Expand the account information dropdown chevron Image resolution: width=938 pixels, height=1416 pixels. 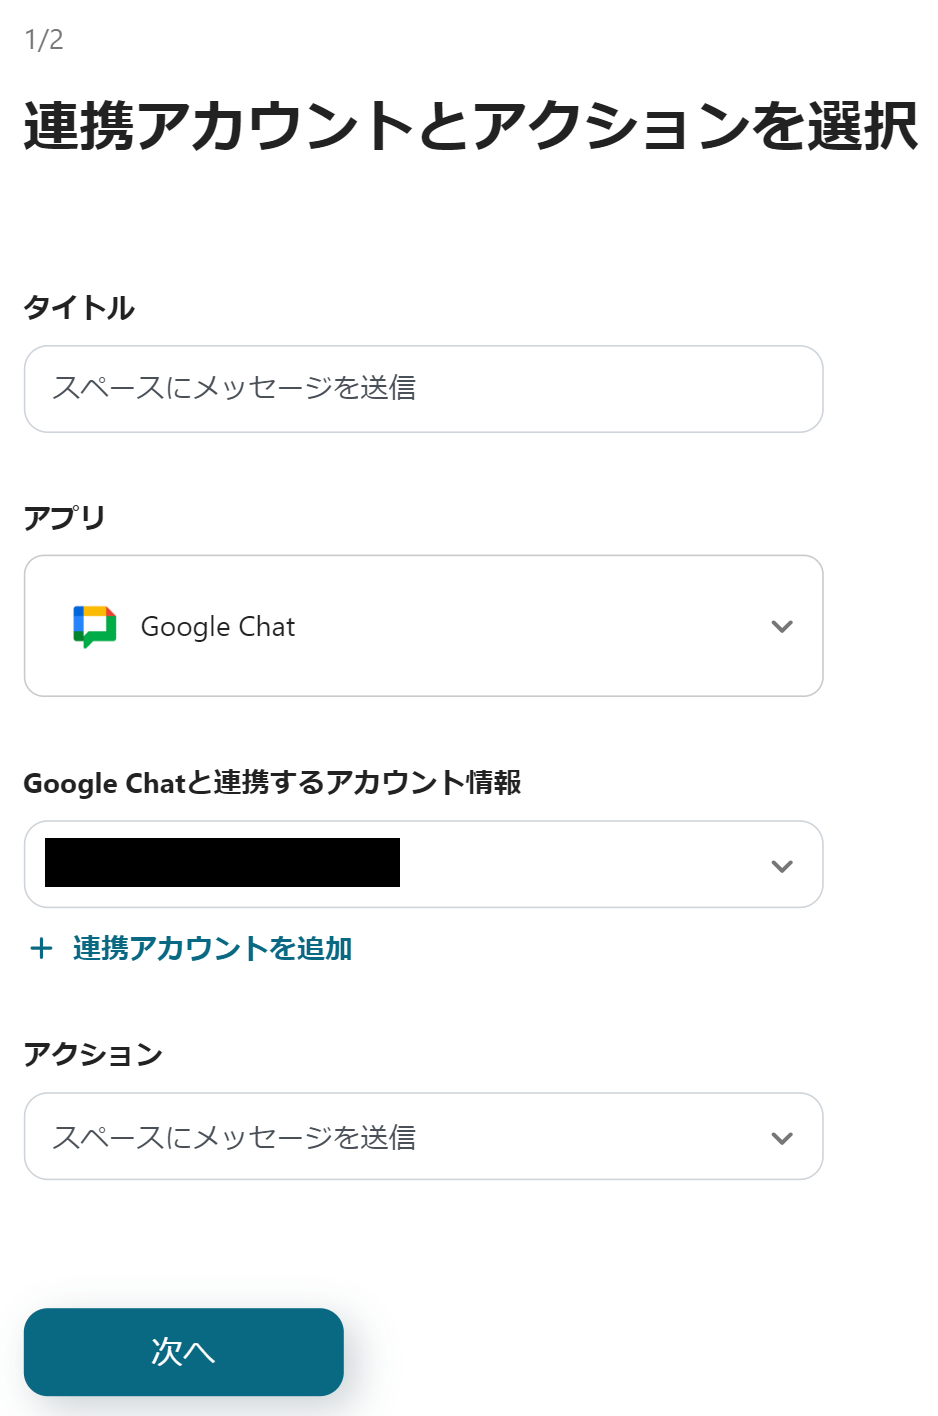click(x=782, y=866)
